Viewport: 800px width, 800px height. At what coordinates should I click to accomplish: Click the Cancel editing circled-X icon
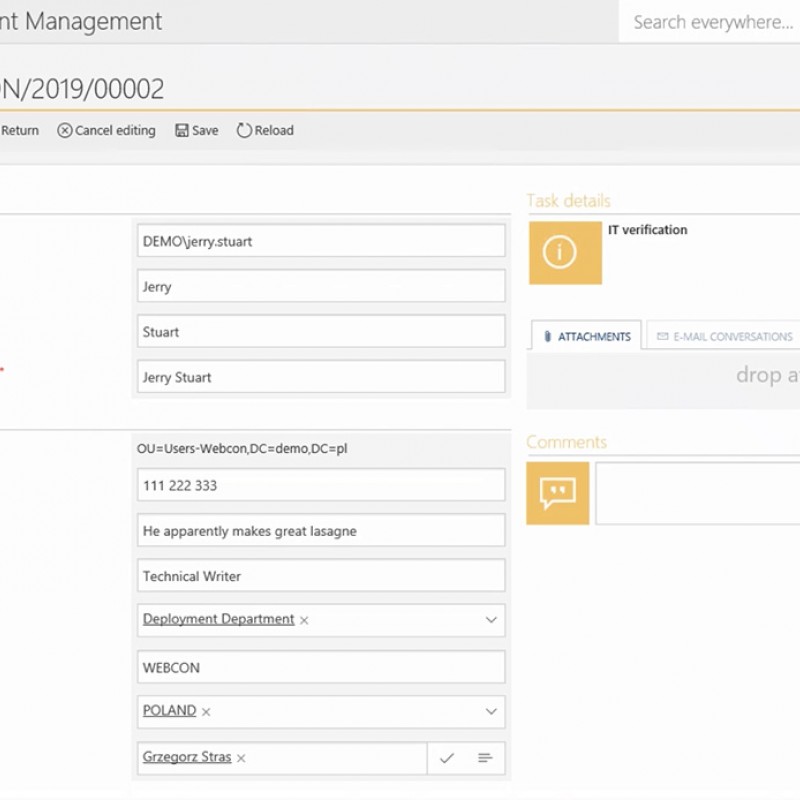[65, 130]
